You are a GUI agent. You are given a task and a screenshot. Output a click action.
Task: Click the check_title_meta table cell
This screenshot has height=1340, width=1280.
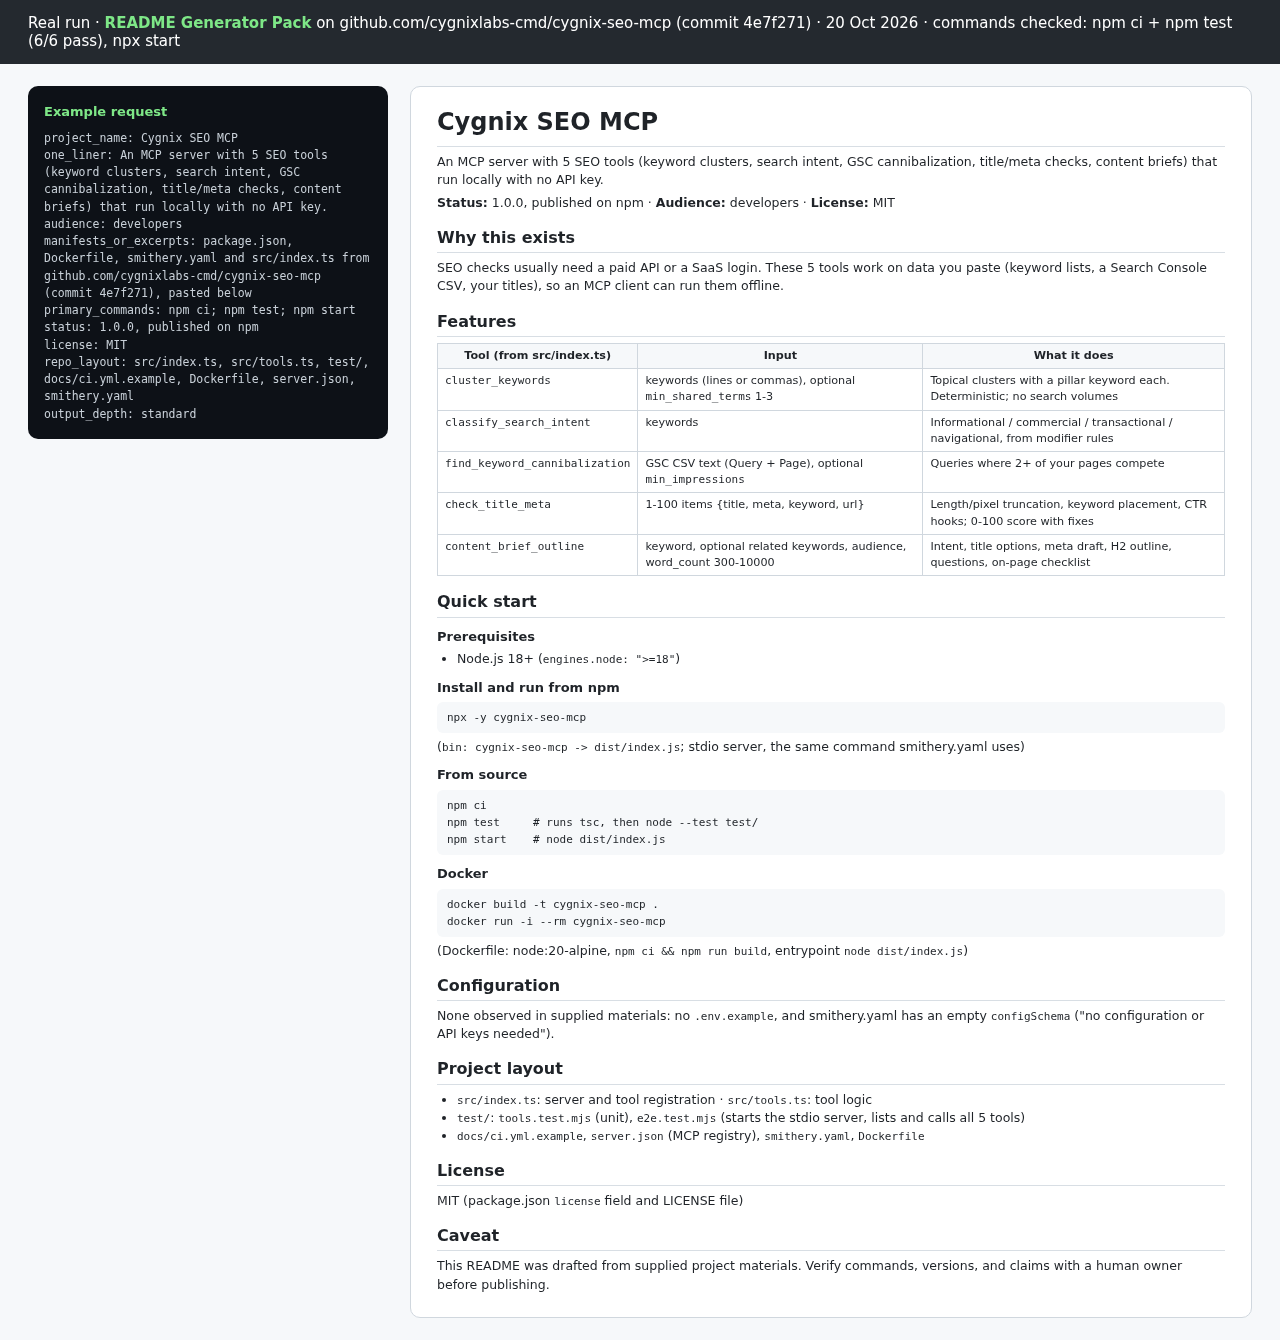coord(537,513)
